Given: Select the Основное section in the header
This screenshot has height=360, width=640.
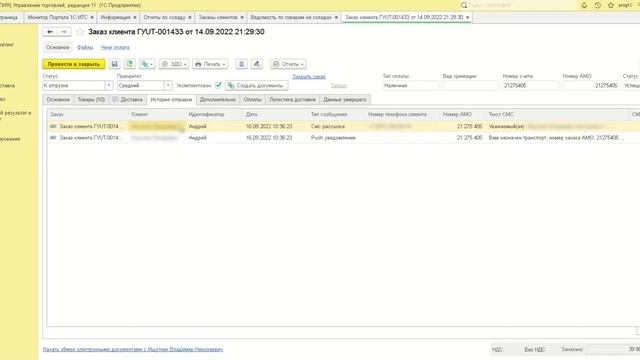Looking at the screenshot, I should click(x=58, y=47).
